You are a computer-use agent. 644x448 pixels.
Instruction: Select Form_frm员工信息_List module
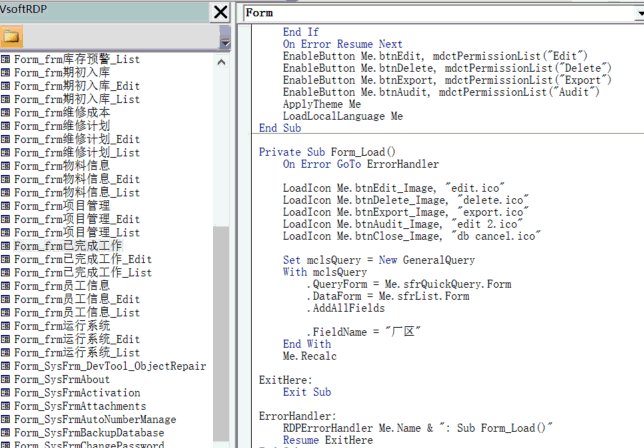pyautogui.click(x=77, y=313)
